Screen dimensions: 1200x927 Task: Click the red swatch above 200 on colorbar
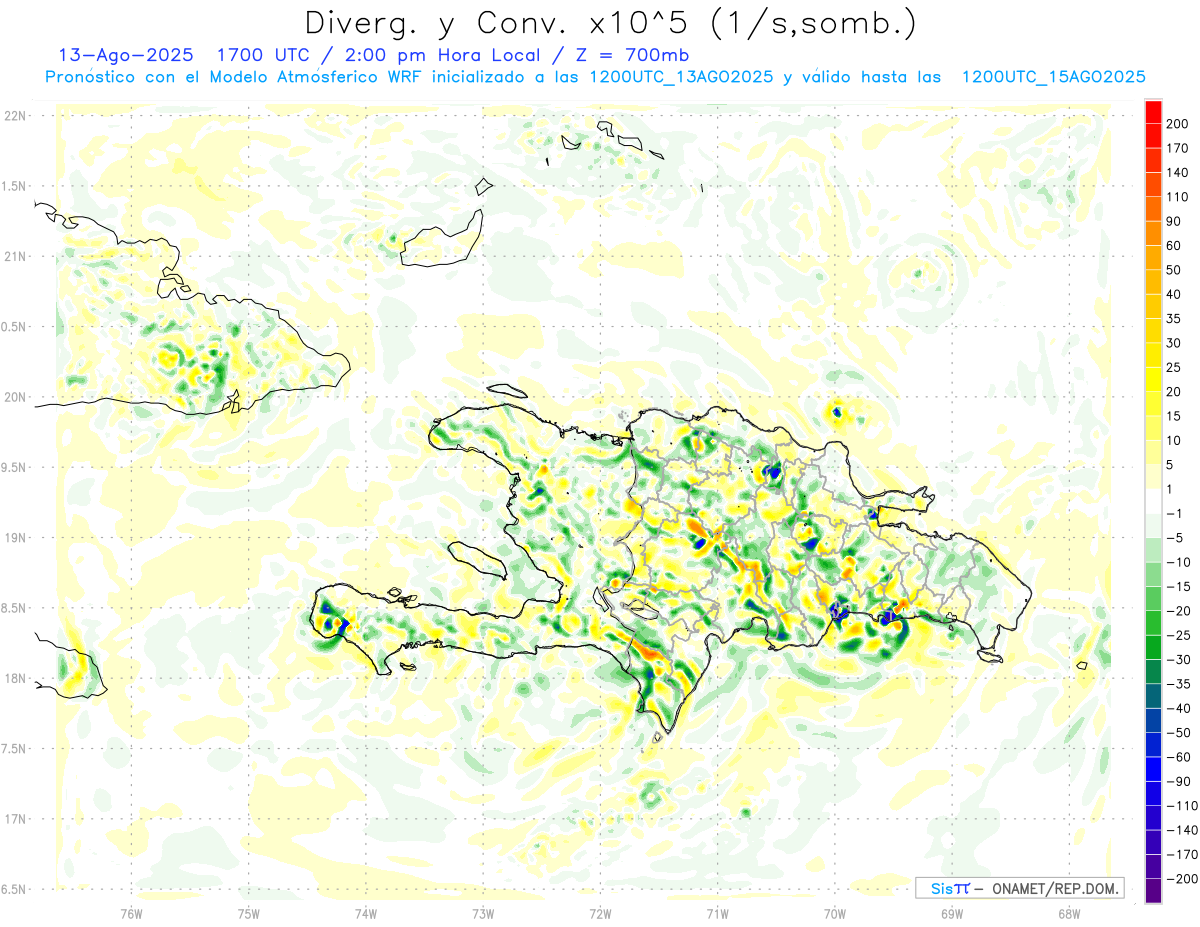(x=1153, y=112)
